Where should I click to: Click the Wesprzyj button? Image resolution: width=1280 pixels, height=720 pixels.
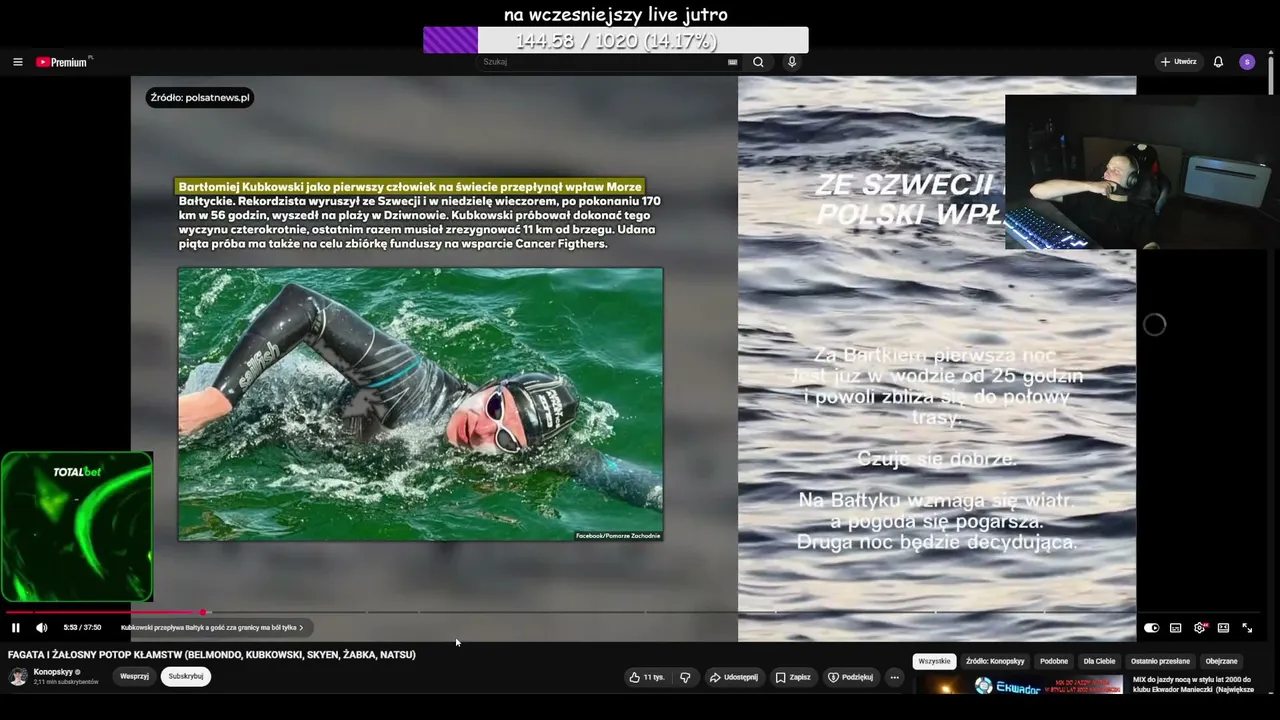click(x=135, y=676)
